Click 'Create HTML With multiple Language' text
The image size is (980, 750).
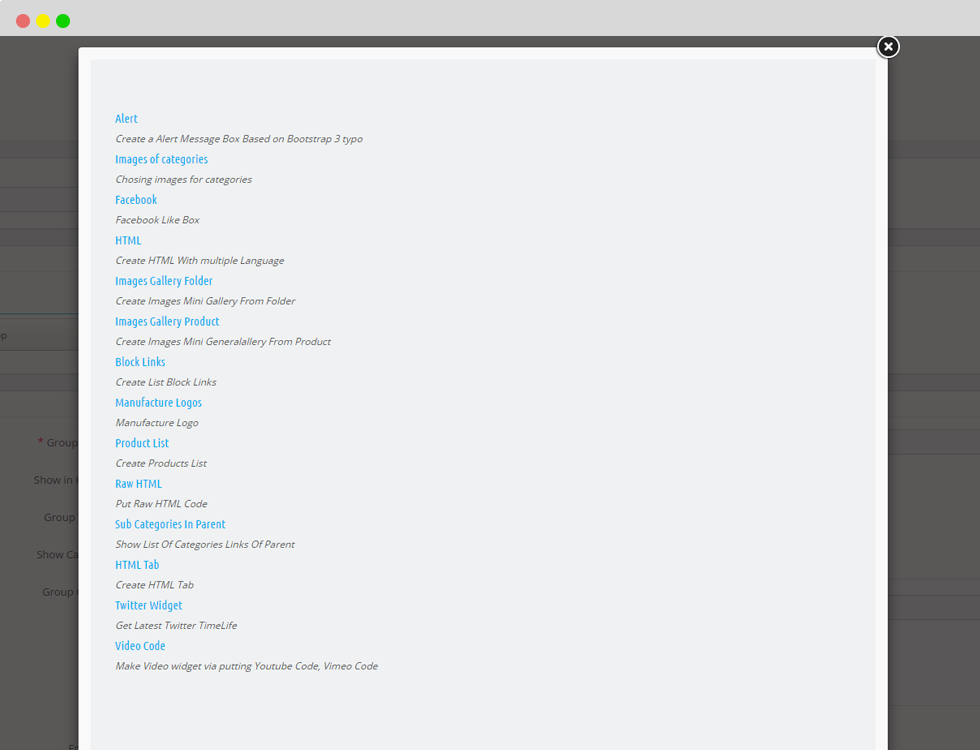click(199, 261)
